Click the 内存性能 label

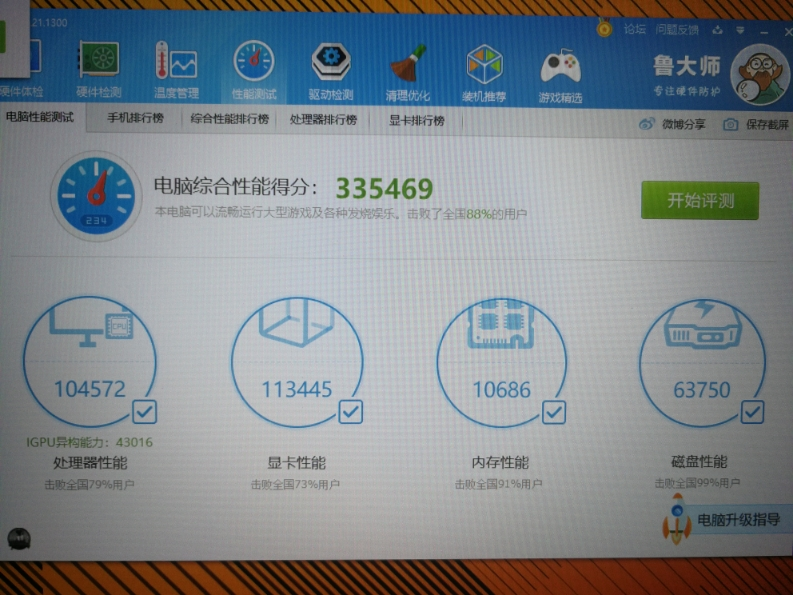point(500,462)
